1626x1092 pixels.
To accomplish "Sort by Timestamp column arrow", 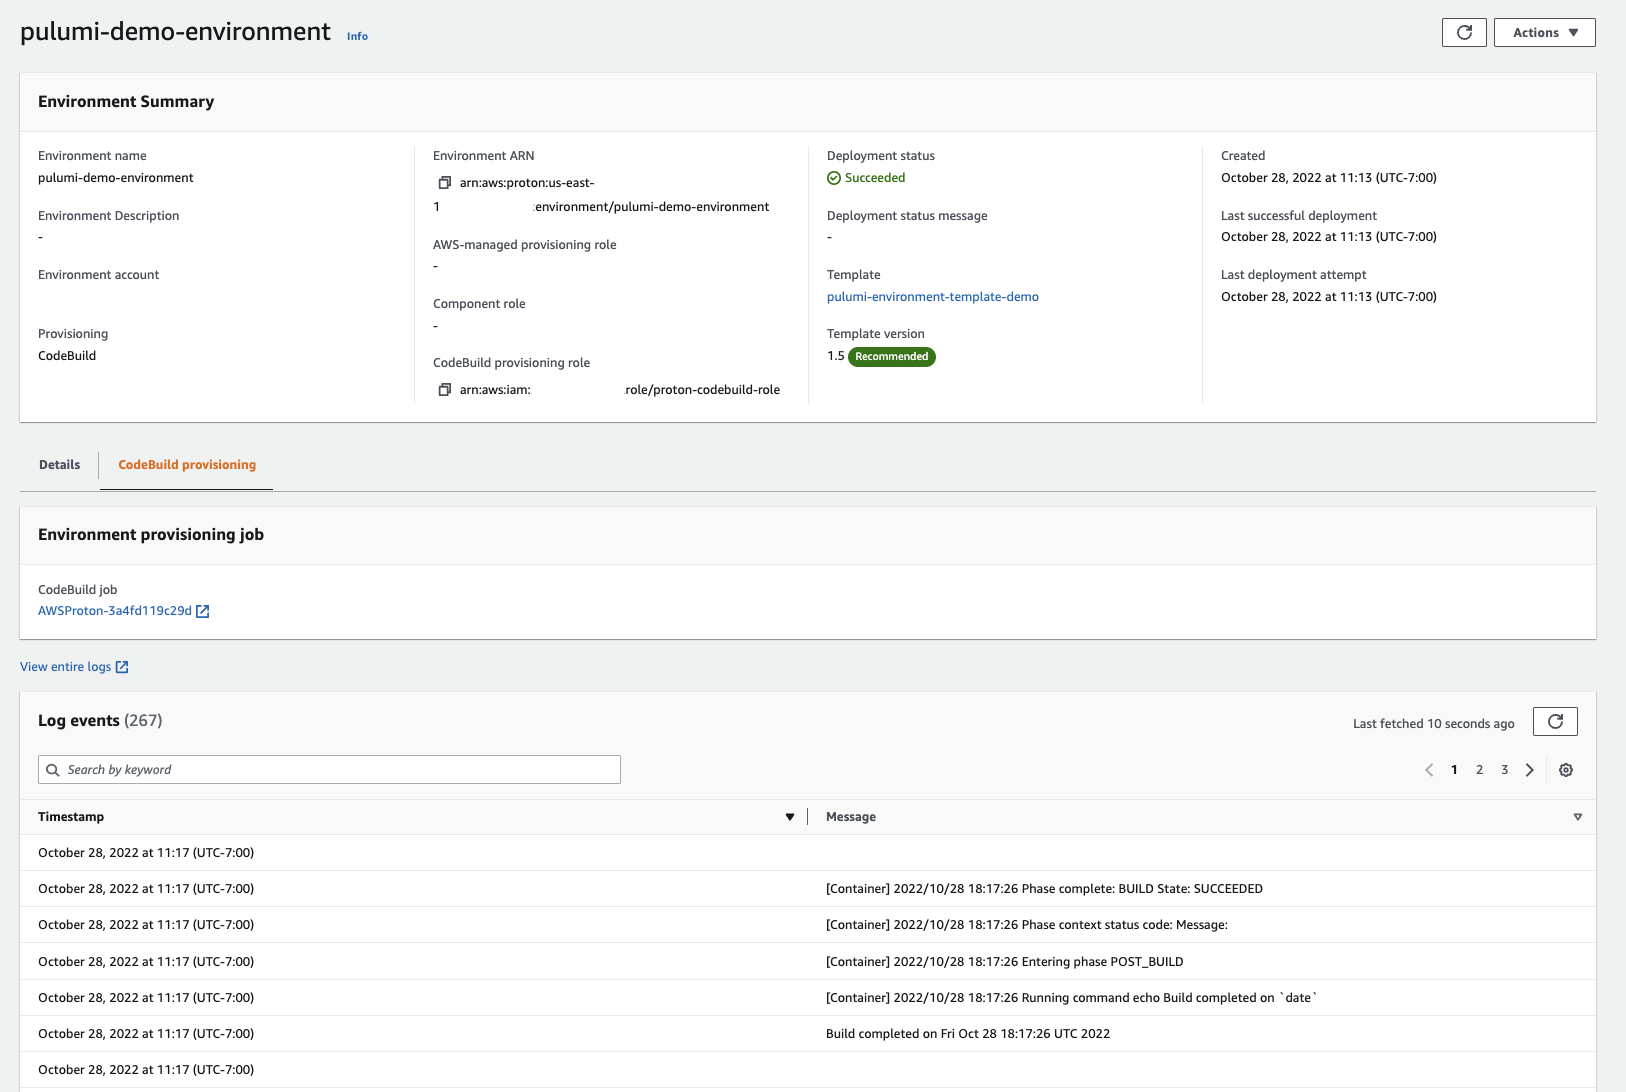I will click(x=790, y=817).
